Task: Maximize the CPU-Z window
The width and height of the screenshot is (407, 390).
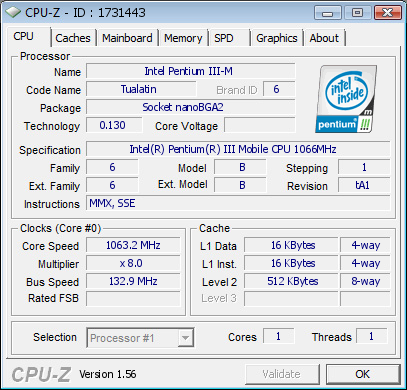Action: (357, 13)
